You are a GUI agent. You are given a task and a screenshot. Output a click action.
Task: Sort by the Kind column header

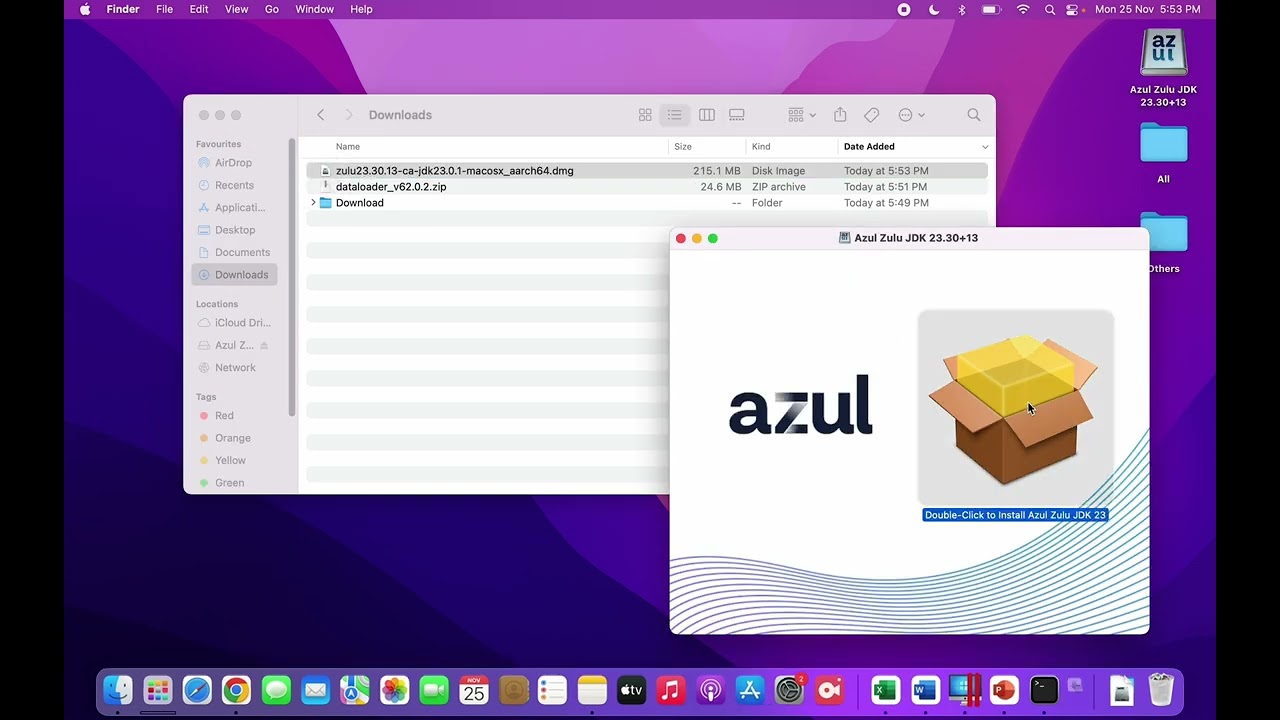(761, 146)
